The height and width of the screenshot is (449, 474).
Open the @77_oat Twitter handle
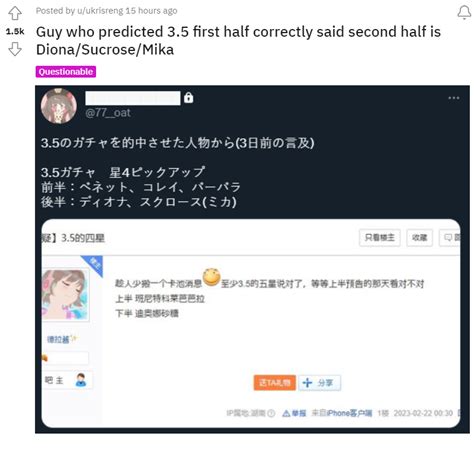[x=108, y=113]
